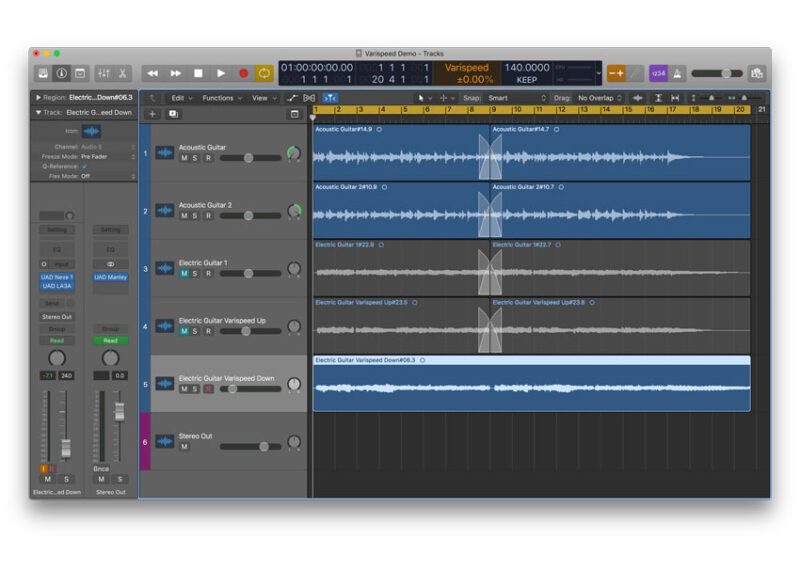
Task: Click the Waveform Zoom button
Action: point(638,98)
